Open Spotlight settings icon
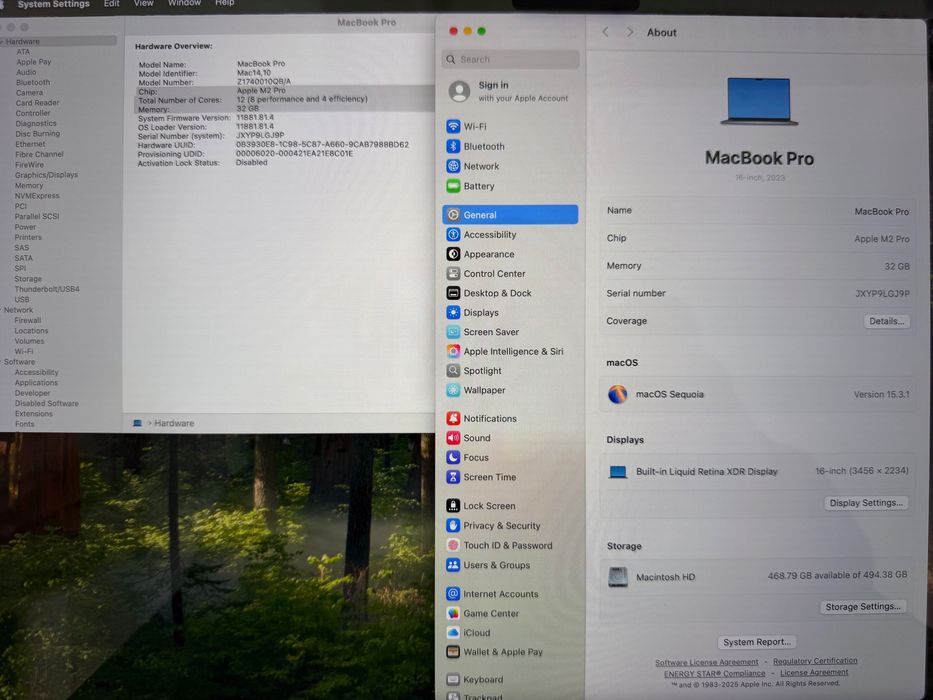Image resolution: width=933 pixels, height=700 pixels. [x=453, y=371]
